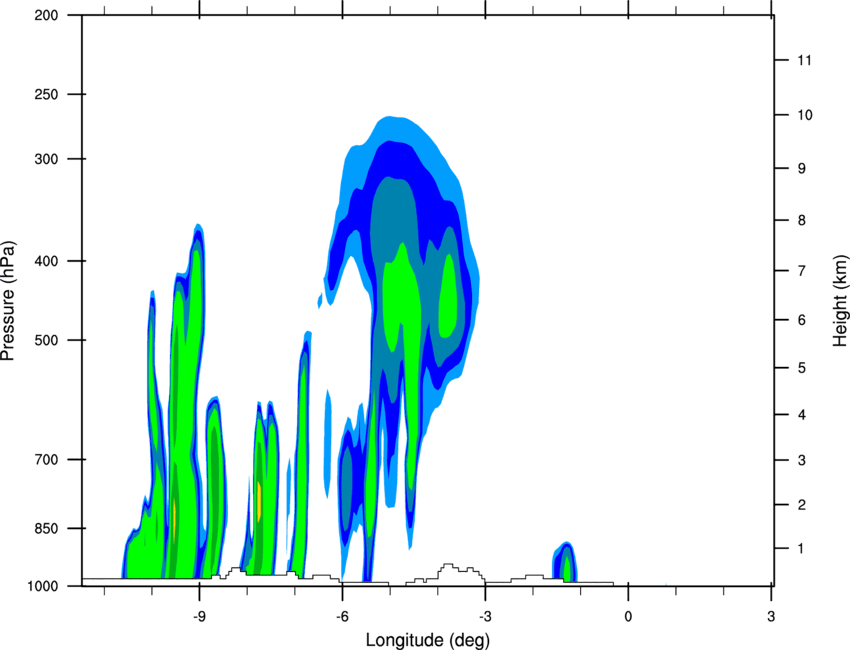This screenshot has height=650, width=850.
Task: Click the 1000 pressure tick label
Action: (42, 586)
